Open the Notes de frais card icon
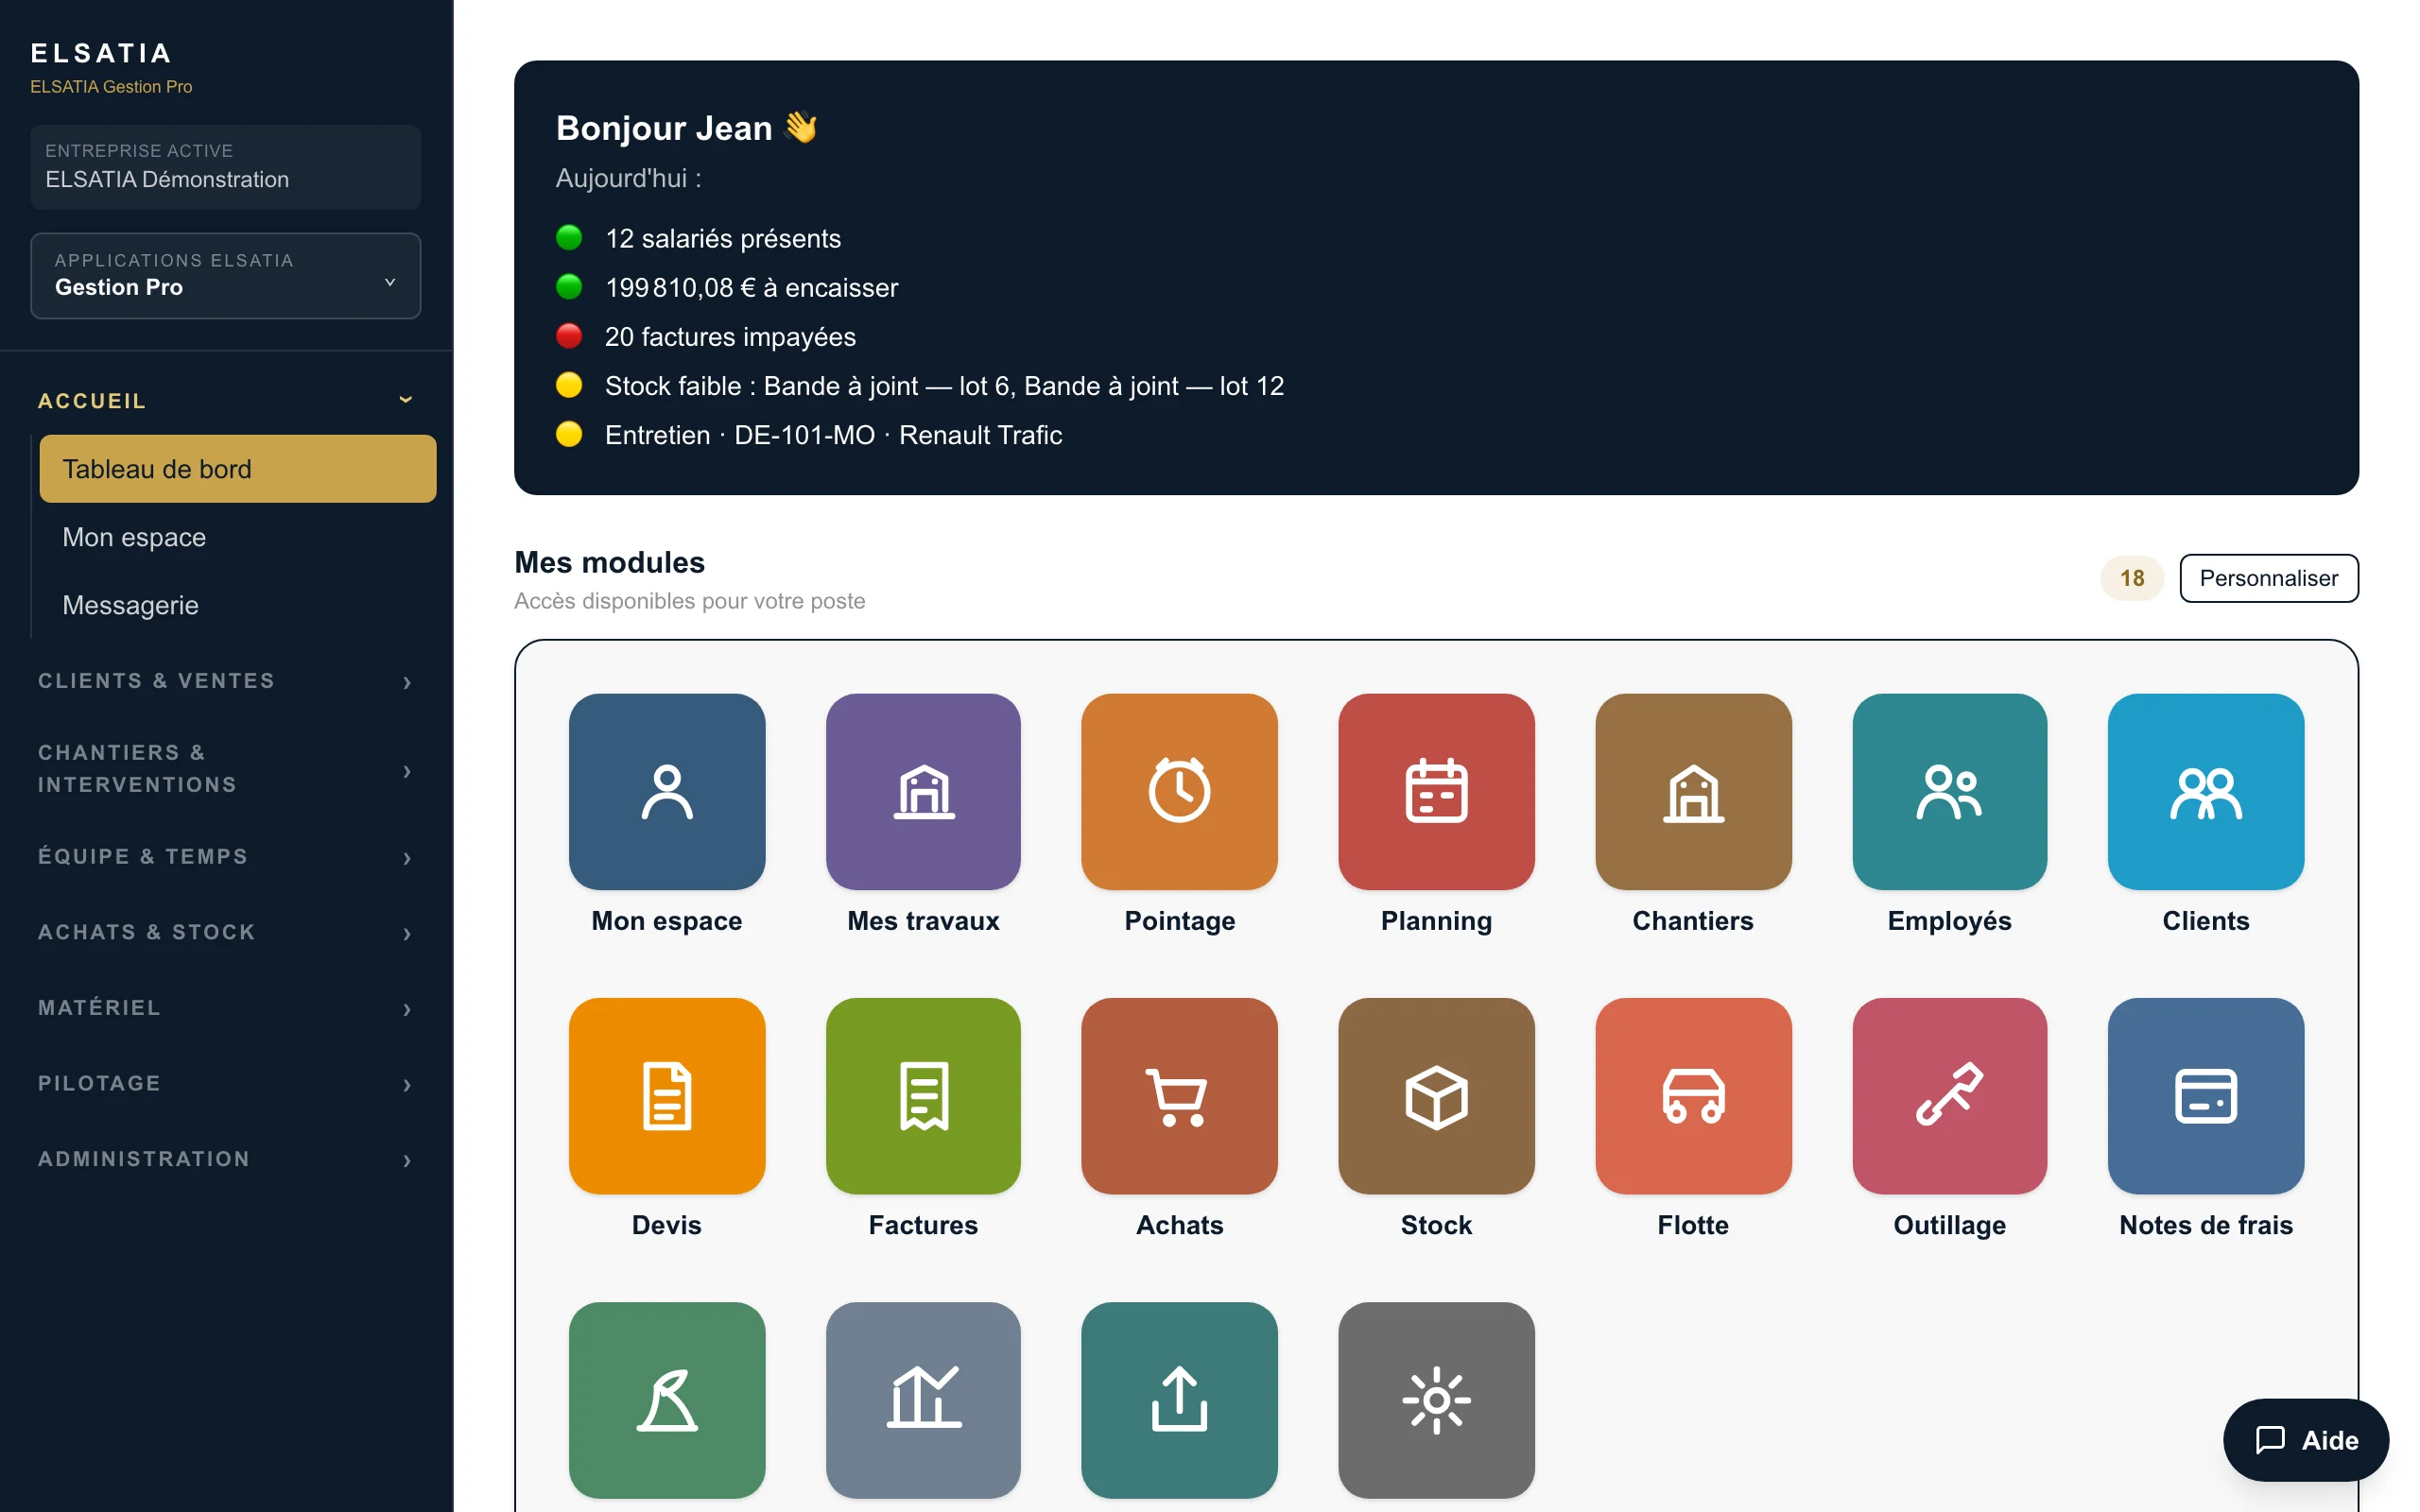The height and width of the screenshot is (1512, 2420). [2206, 1095]
